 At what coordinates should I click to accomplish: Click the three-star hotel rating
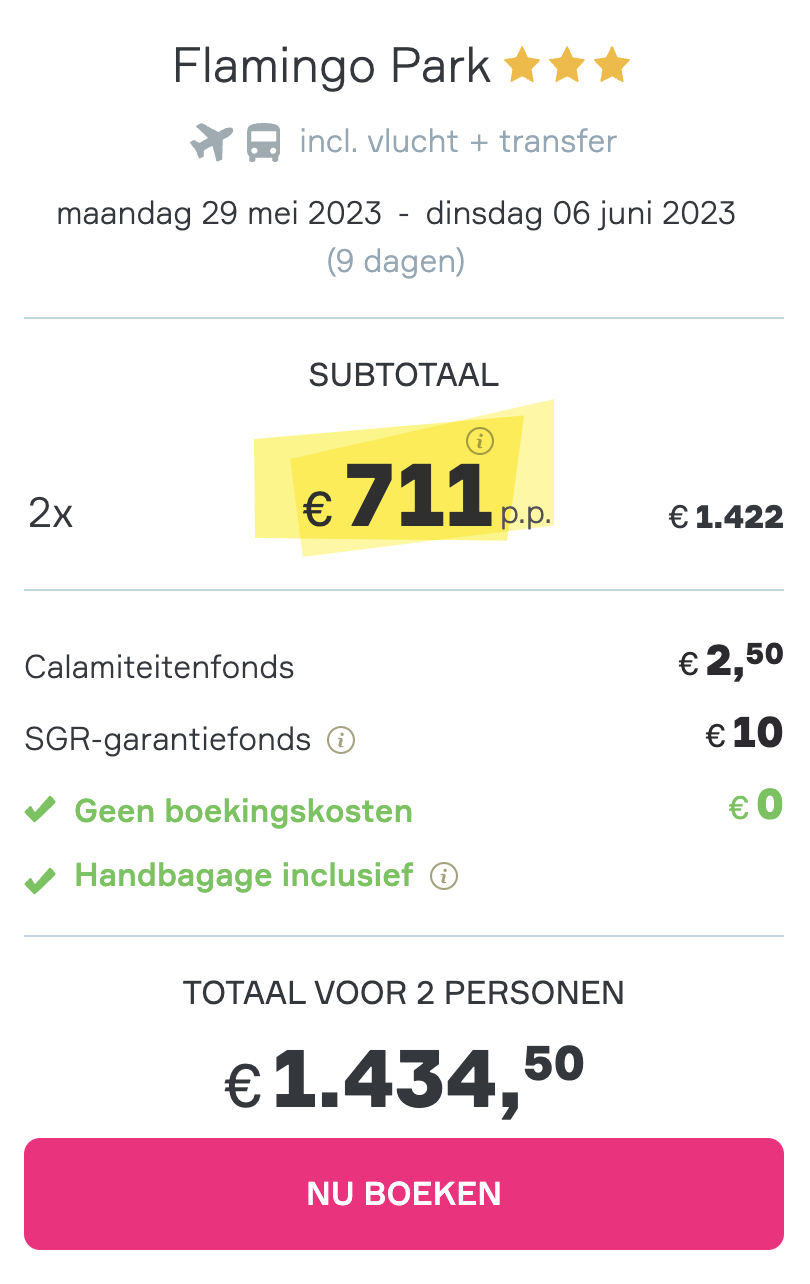click(567, 68)
